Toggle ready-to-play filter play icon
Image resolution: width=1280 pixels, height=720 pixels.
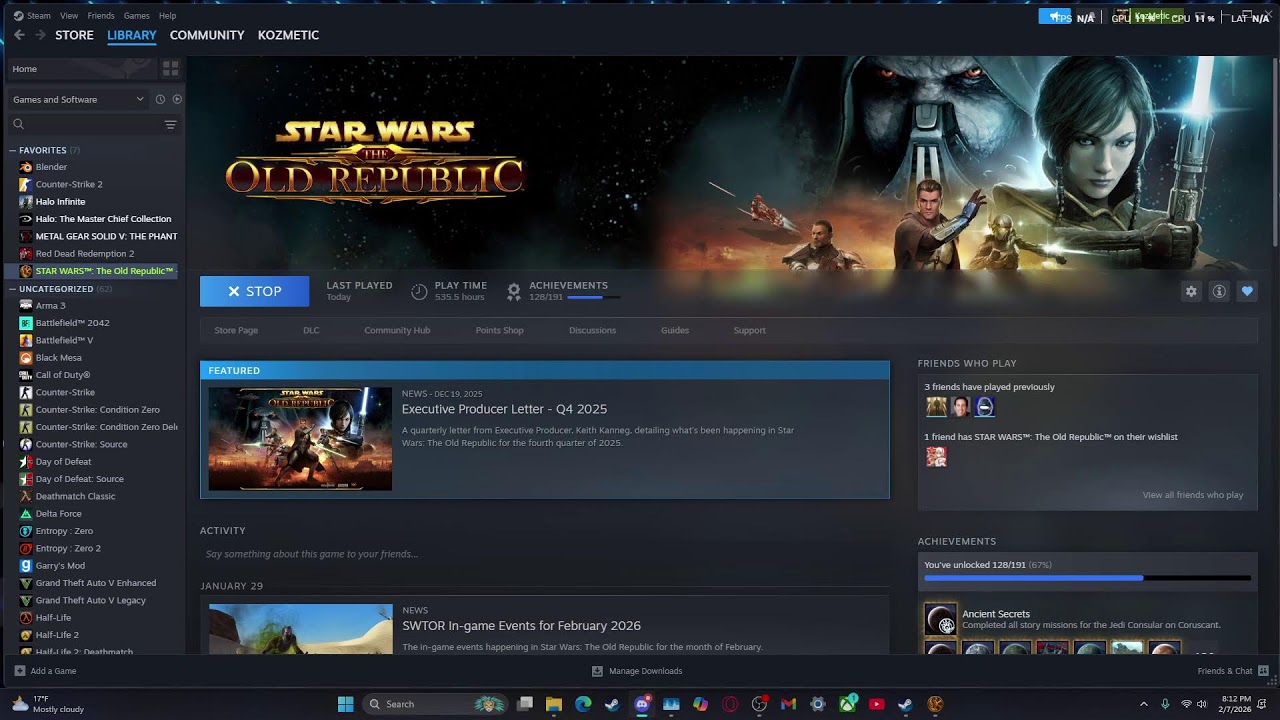(x=177, y=99)
